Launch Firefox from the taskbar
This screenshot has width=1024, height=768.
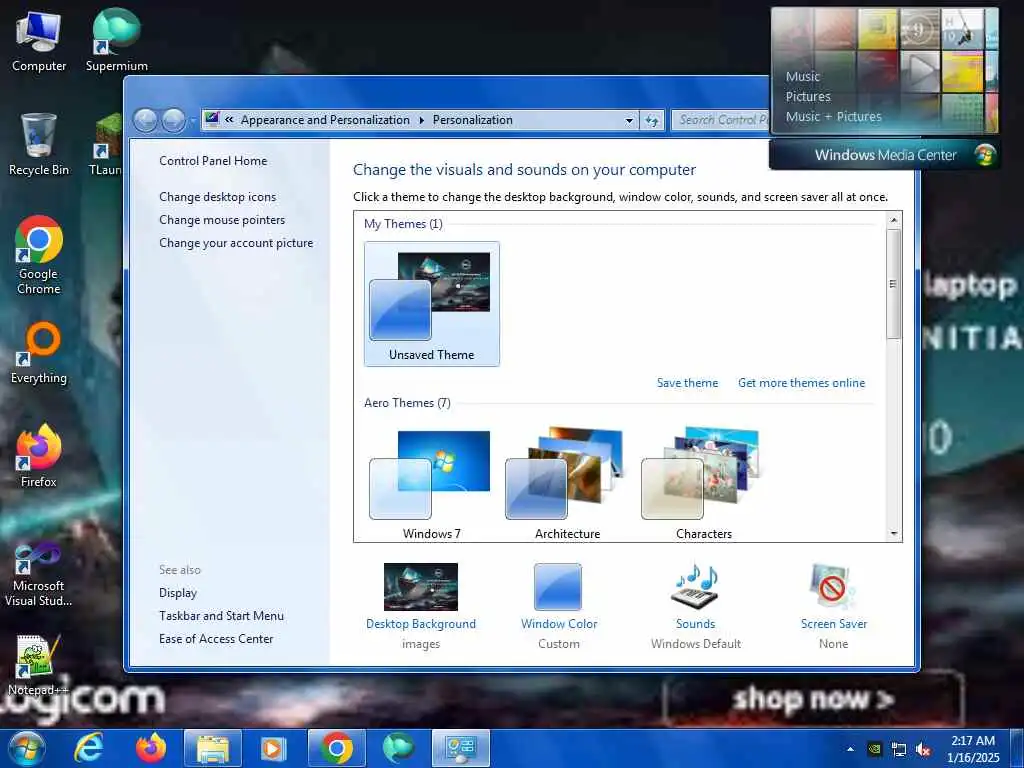[151, 748]
